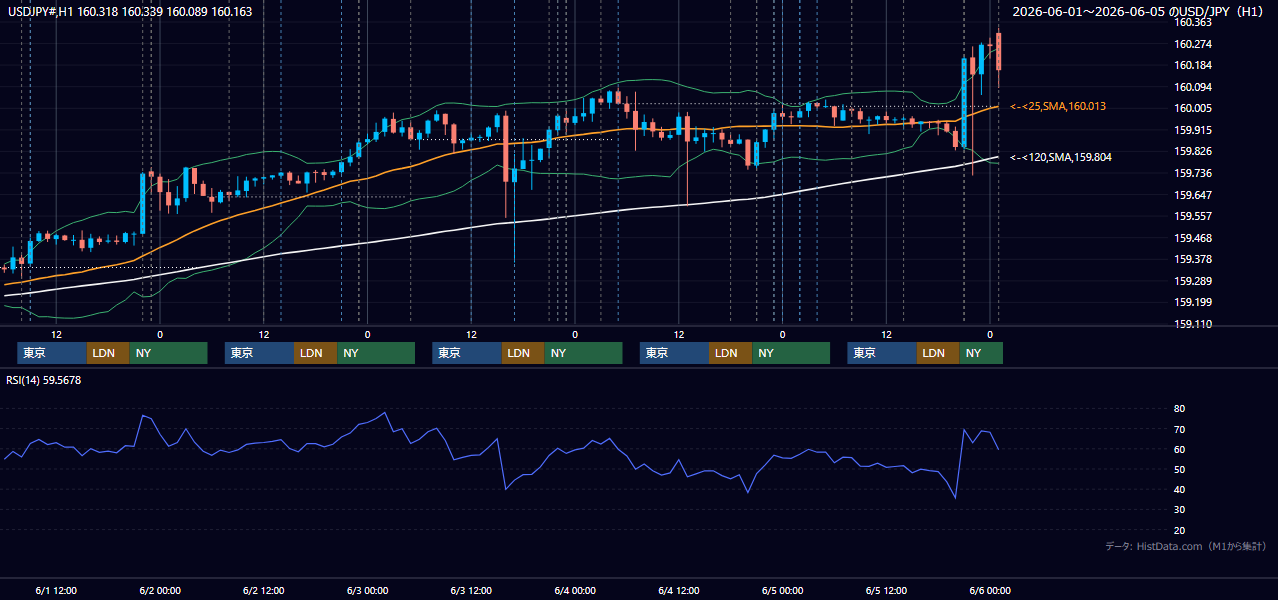Select the last NY session box
Image resolution: width=1278 pixels, height=600 pixels.
tap(981, 353)
